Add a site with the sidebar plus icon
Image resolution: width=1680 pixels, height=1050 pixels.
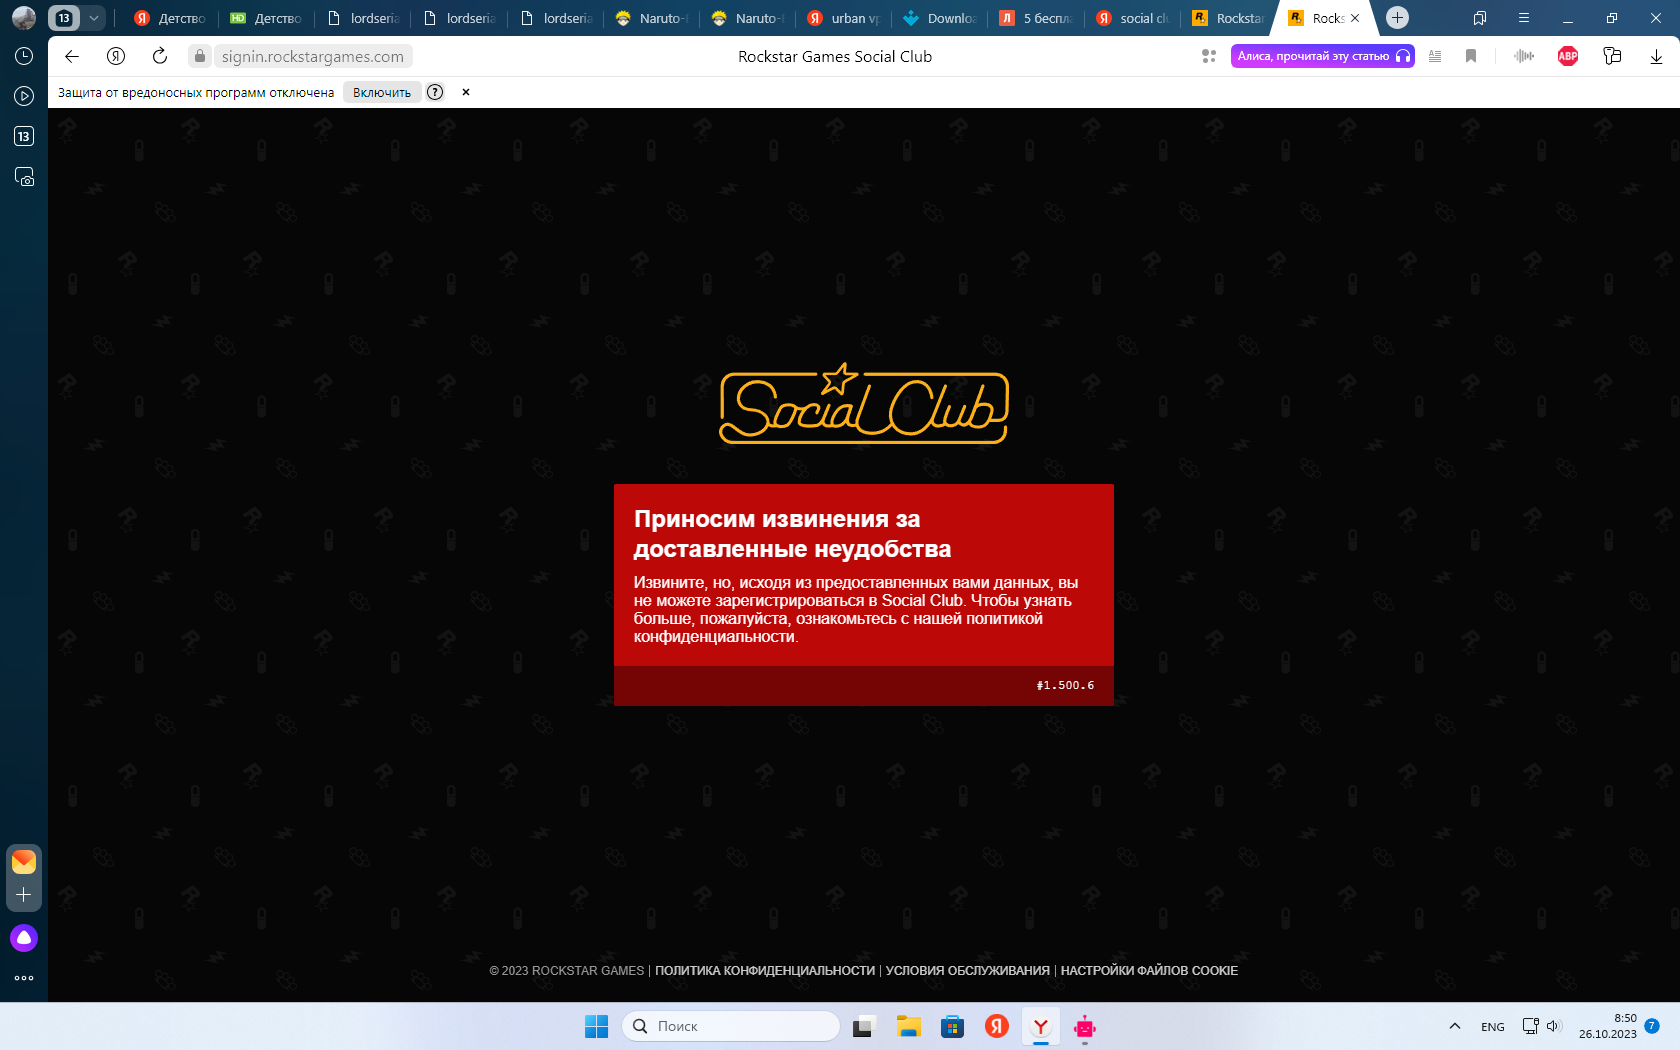click(x=24, y=895)
